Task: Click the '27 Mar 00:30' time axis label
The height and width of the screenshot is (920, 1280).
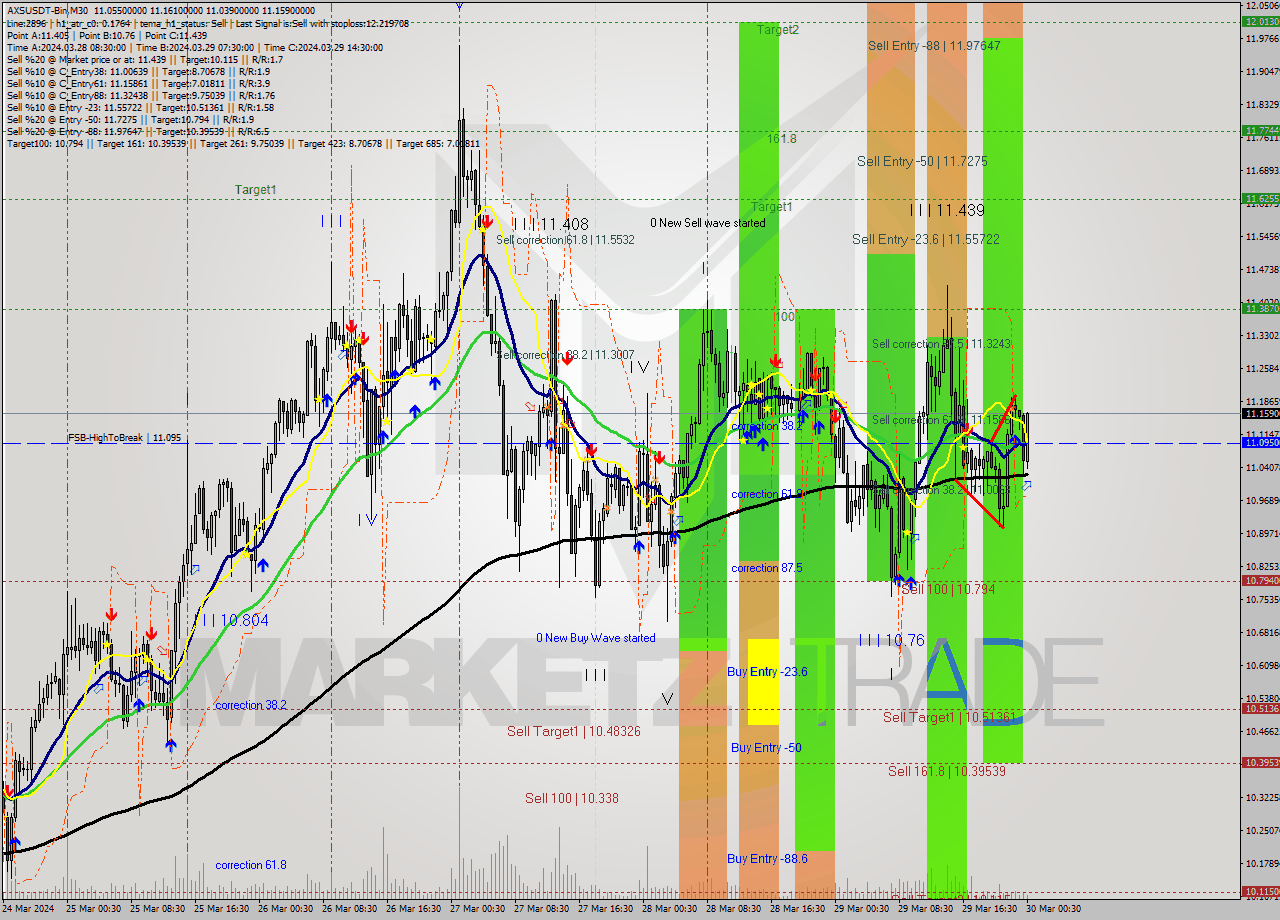Action: pos(475,909)
